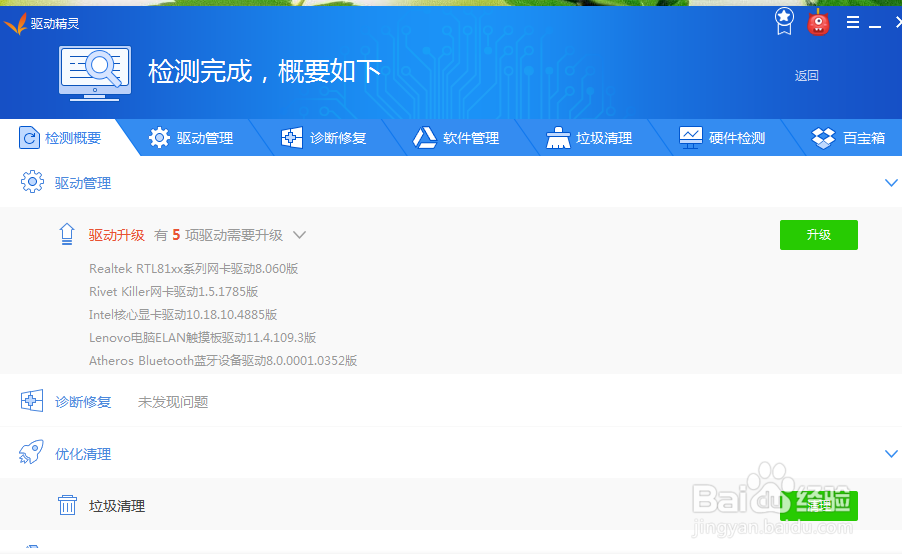Open the 驱动管理 tab
Viewport: 902px width, 558px height.
tap(190, 138)
